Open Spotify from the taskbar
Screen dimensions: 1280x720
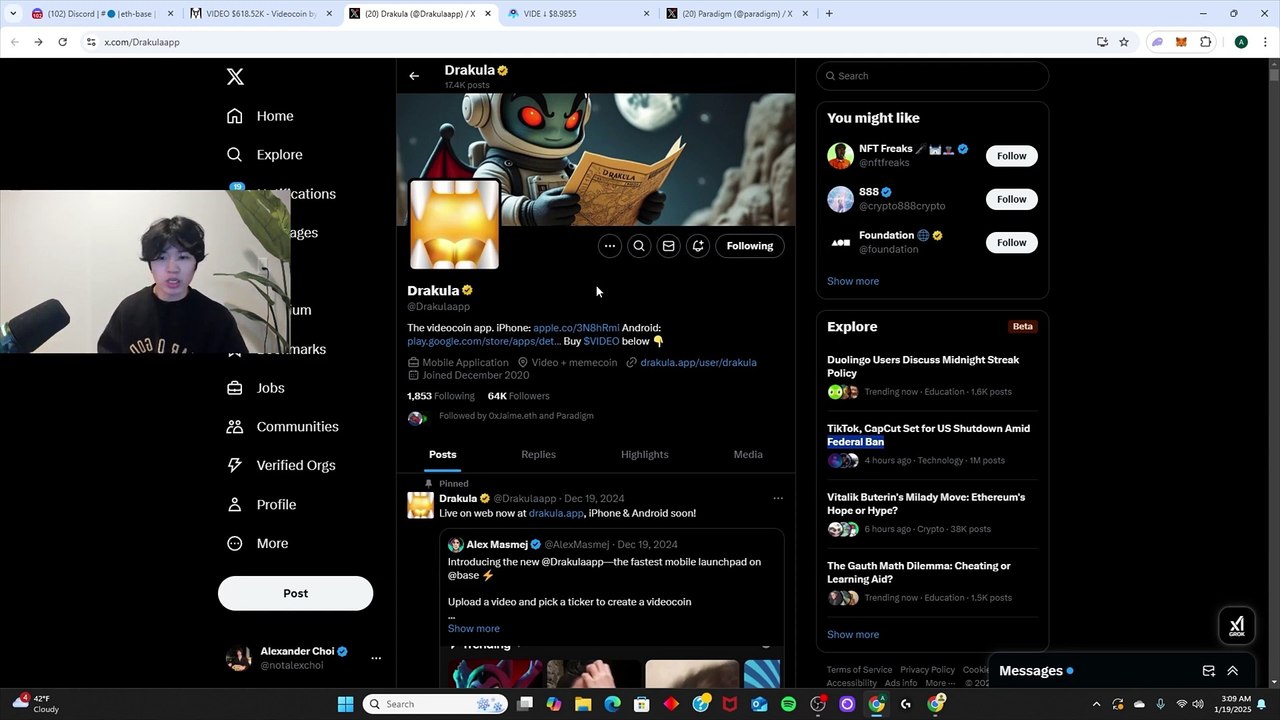click(788, 704)
